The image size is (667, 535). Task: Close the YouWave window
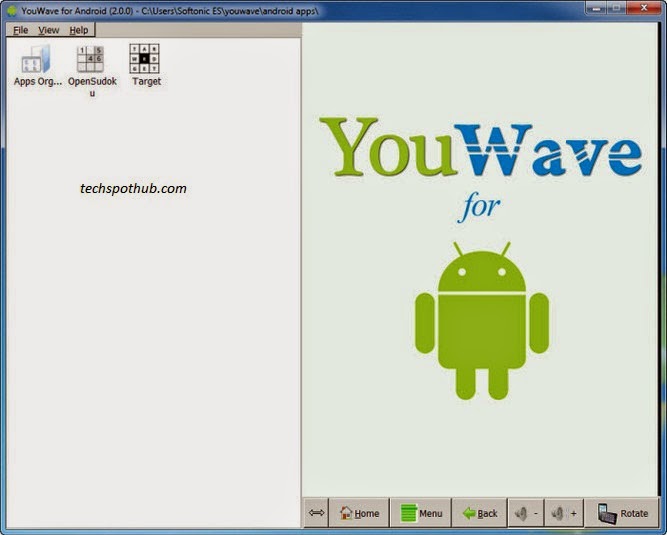[644, 7]
